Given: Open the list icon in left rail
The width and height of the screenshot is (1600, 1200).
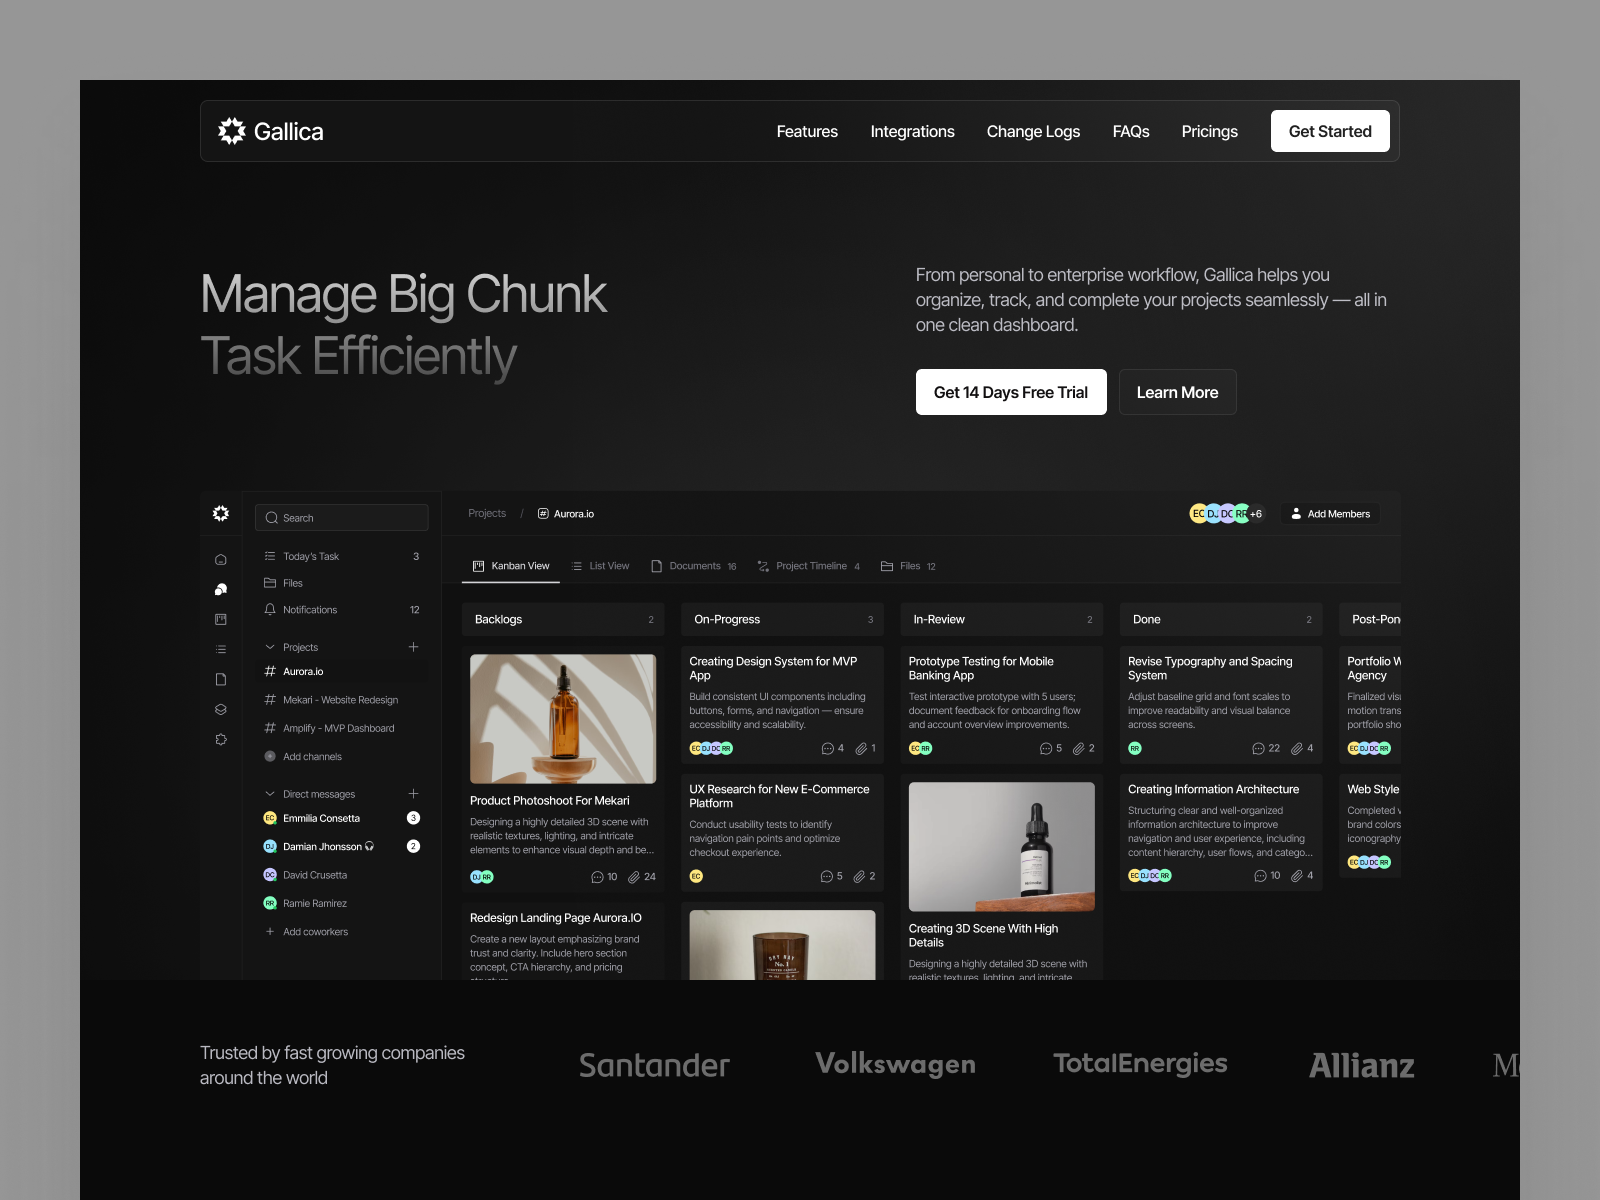Looking at the screenshot, I should 221,650.
